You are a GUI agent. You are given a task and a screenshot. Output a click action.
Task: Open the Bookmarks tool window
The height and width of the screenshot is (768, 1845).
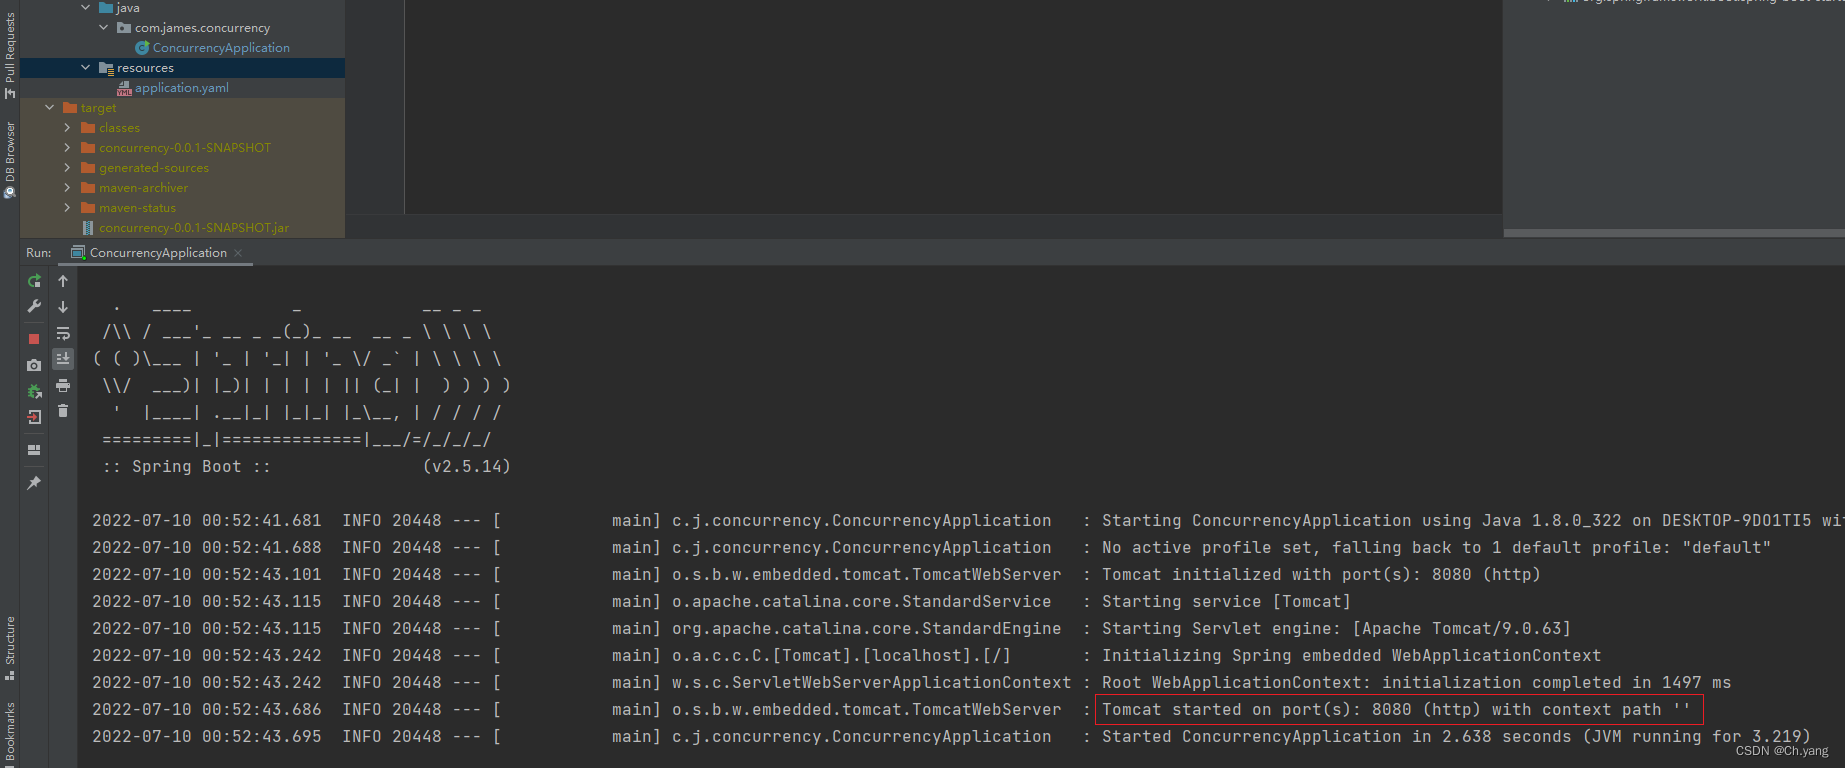[x=10, y=733]
